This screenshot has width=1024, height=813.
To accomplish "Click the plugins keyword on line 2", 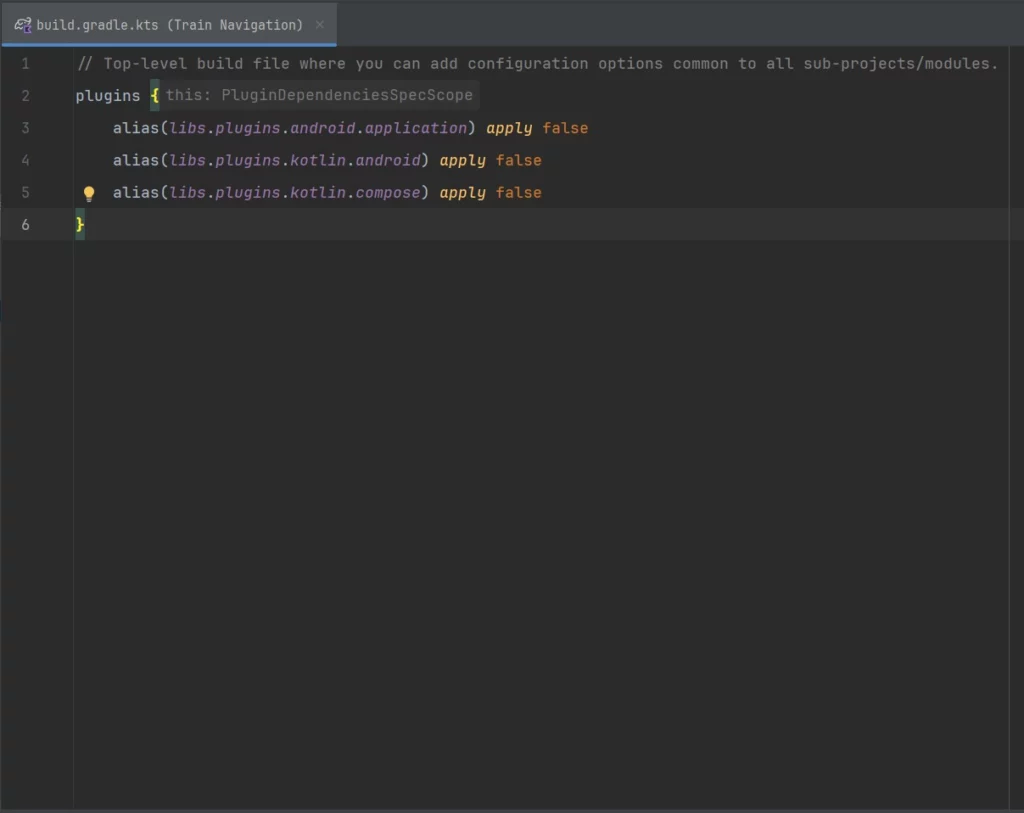I will point(108,96).
